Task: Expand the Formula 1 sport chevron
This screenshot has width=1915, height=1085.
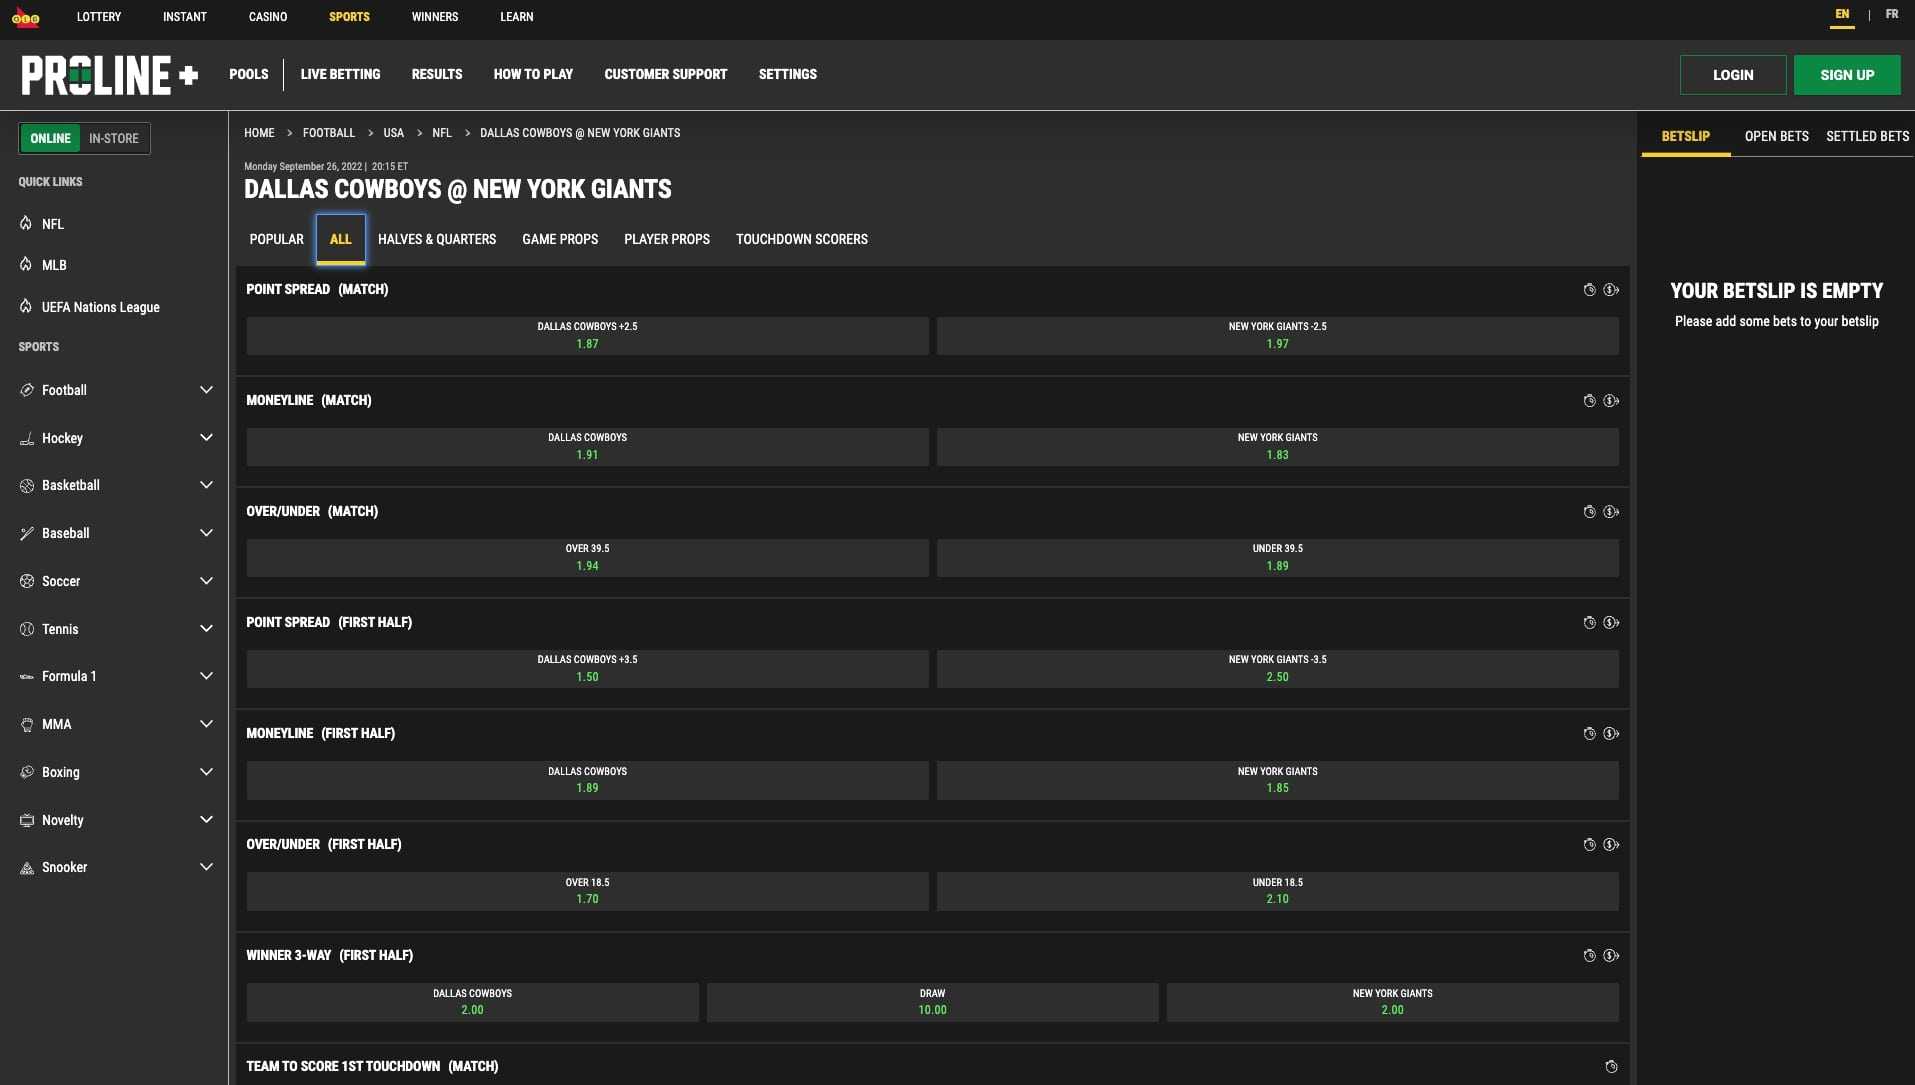Action: click(x=206, y=676)
